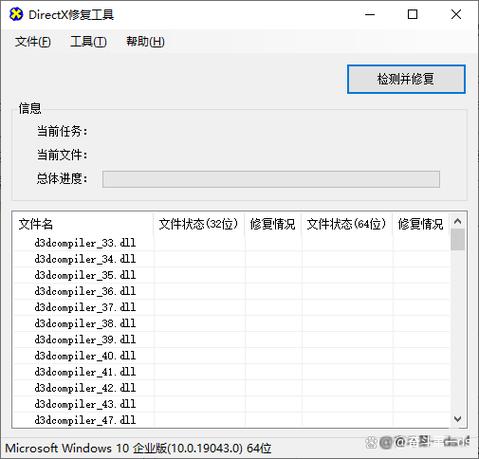The height and width of the screenshot is (459, 479).
Task: Select the d3dcompiler_43.dll row
Action: [232, 404]
